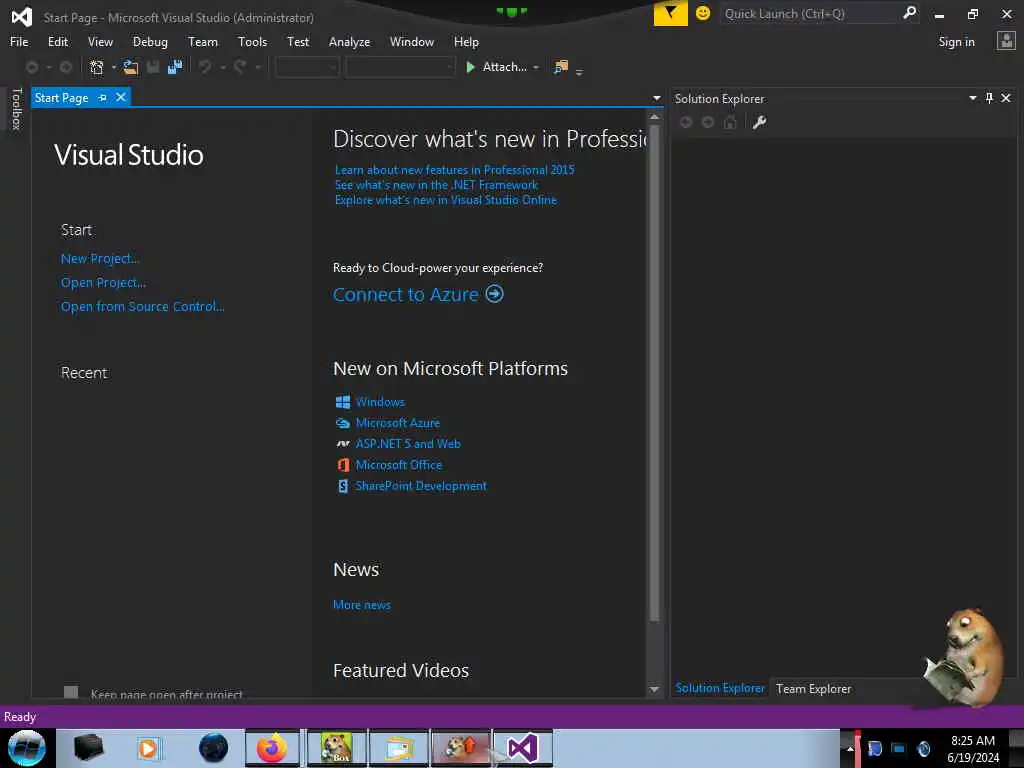The image size is (1024, 768).
Task: Click the More news link
Action: click(x=362, y=605)
